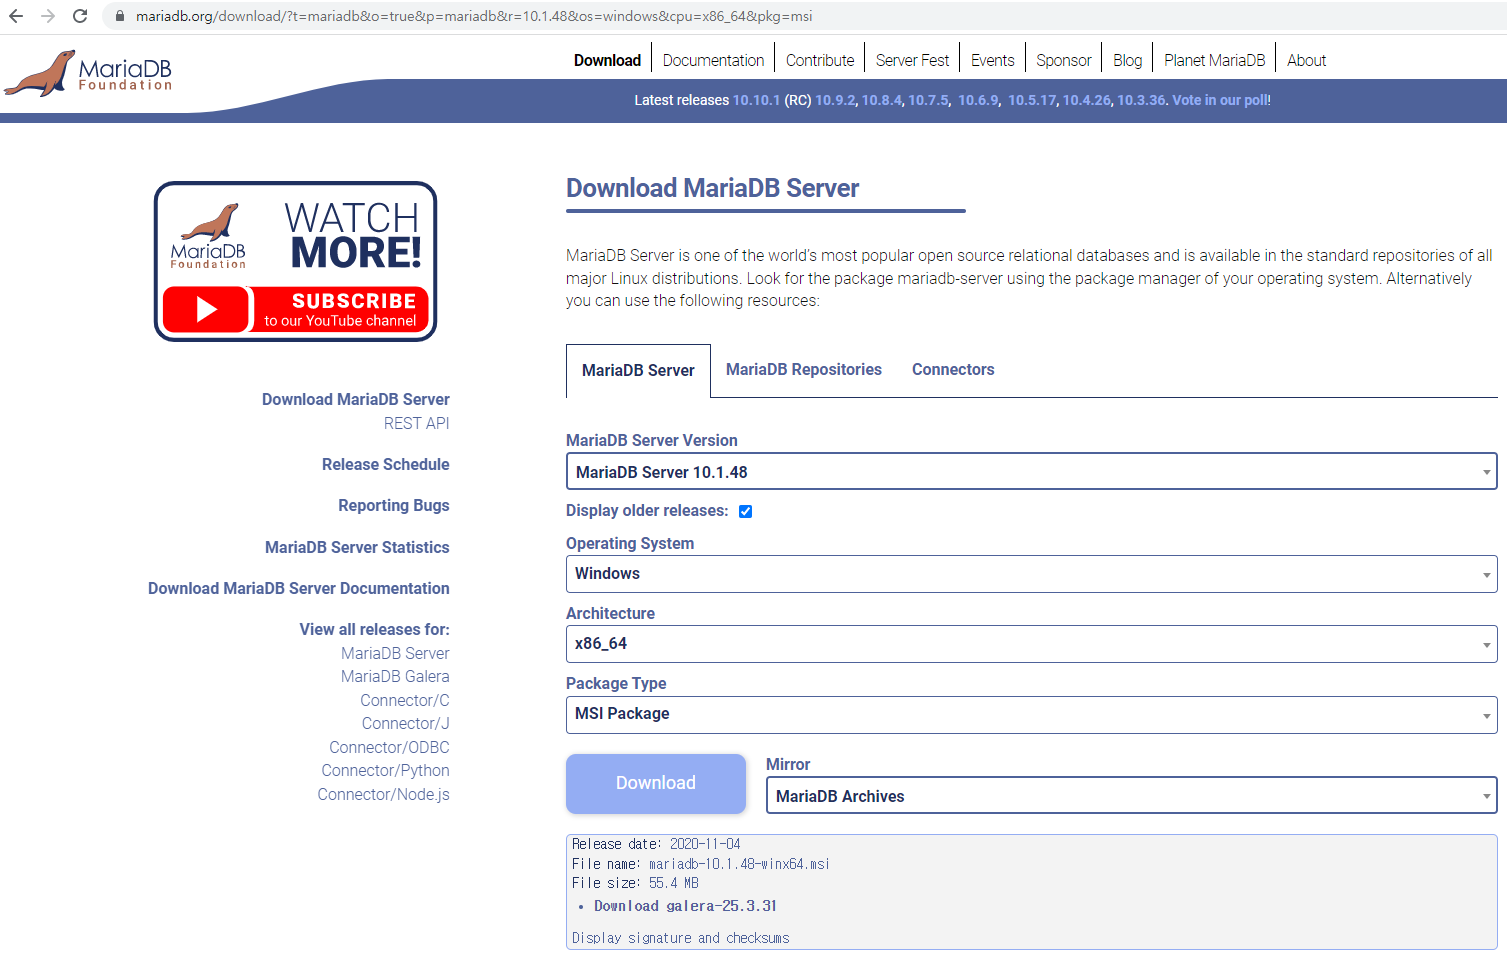
Task: Open release 10.3.36 link
Action: [1141, 100]
